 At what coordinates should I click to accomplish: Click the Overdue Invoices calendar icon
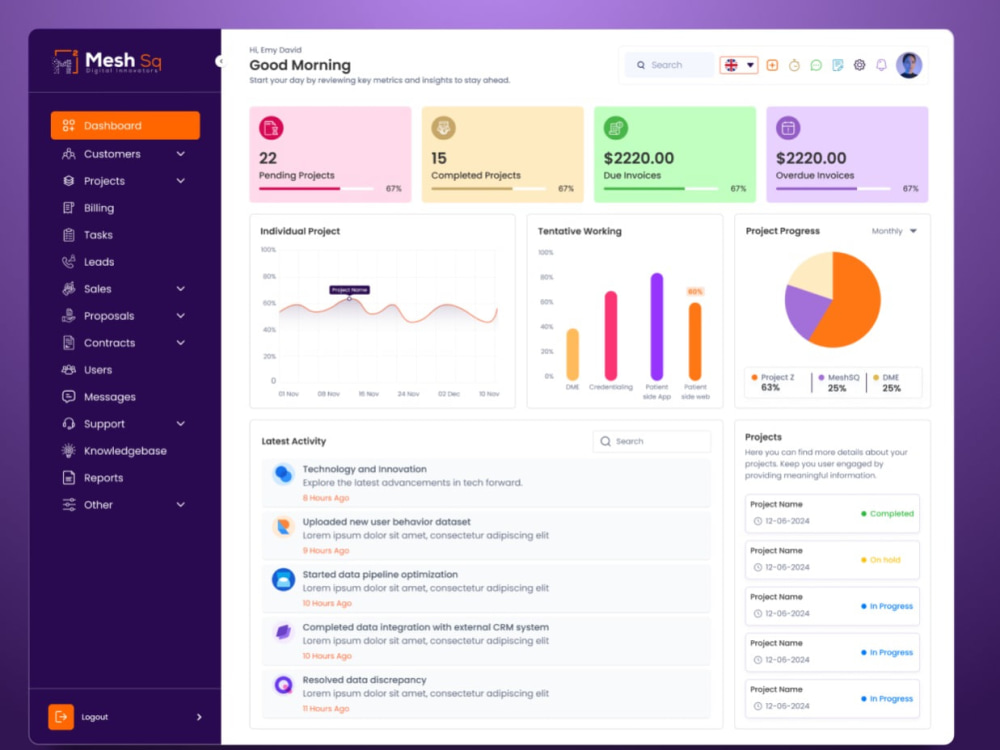click(x=788, y=128)
